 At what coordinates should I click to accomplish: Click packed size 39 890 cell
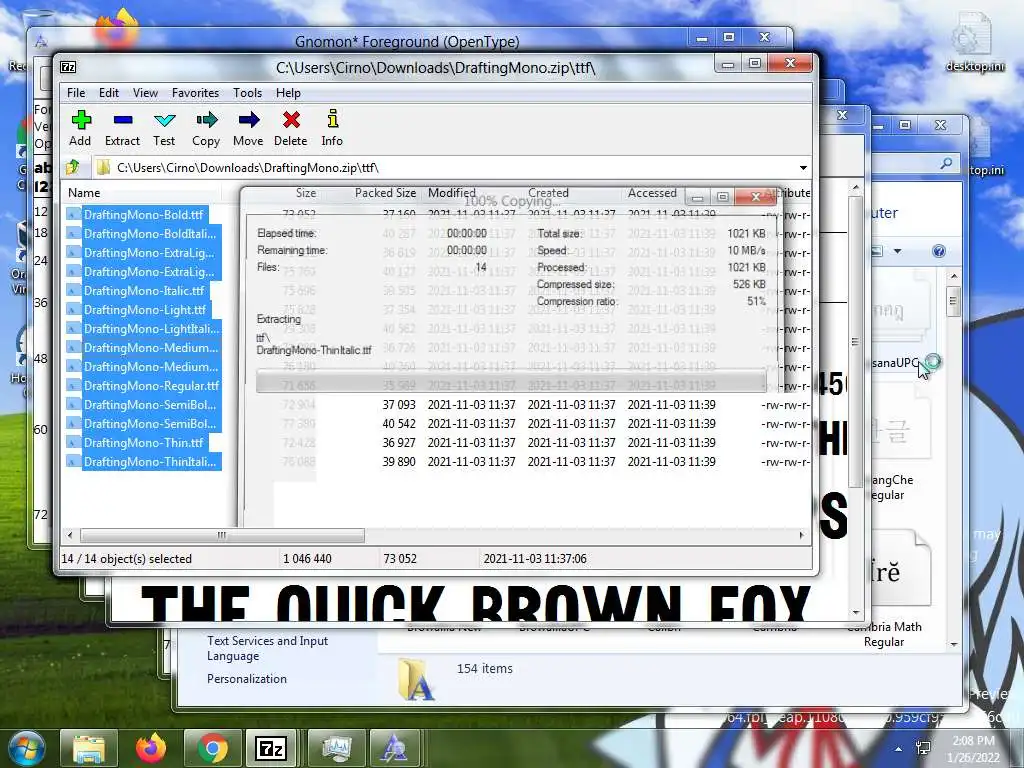click(x=399, y=462)
